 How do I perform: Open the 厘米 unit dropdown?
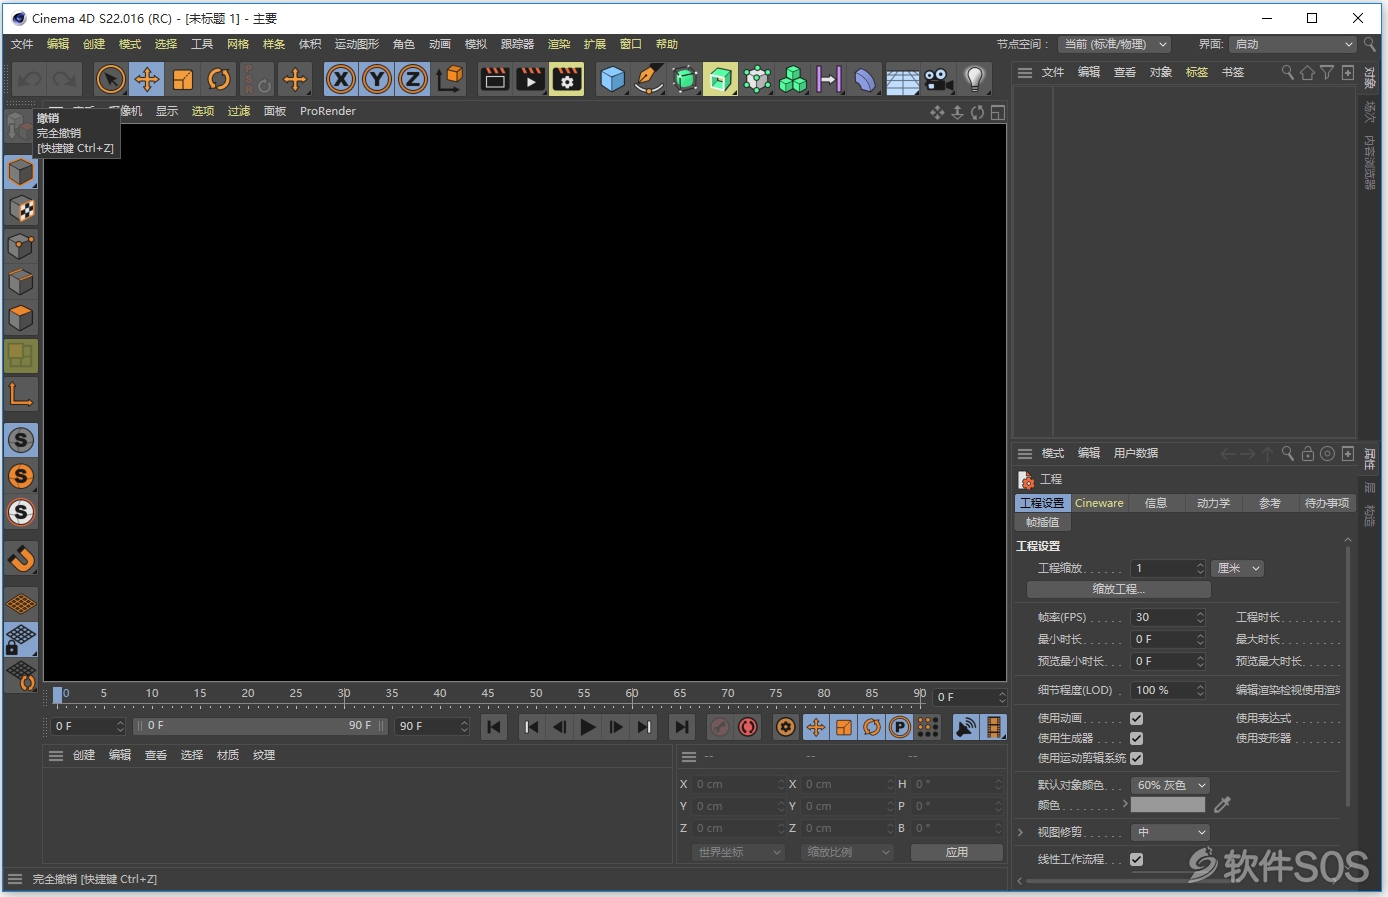[1238, 568]
